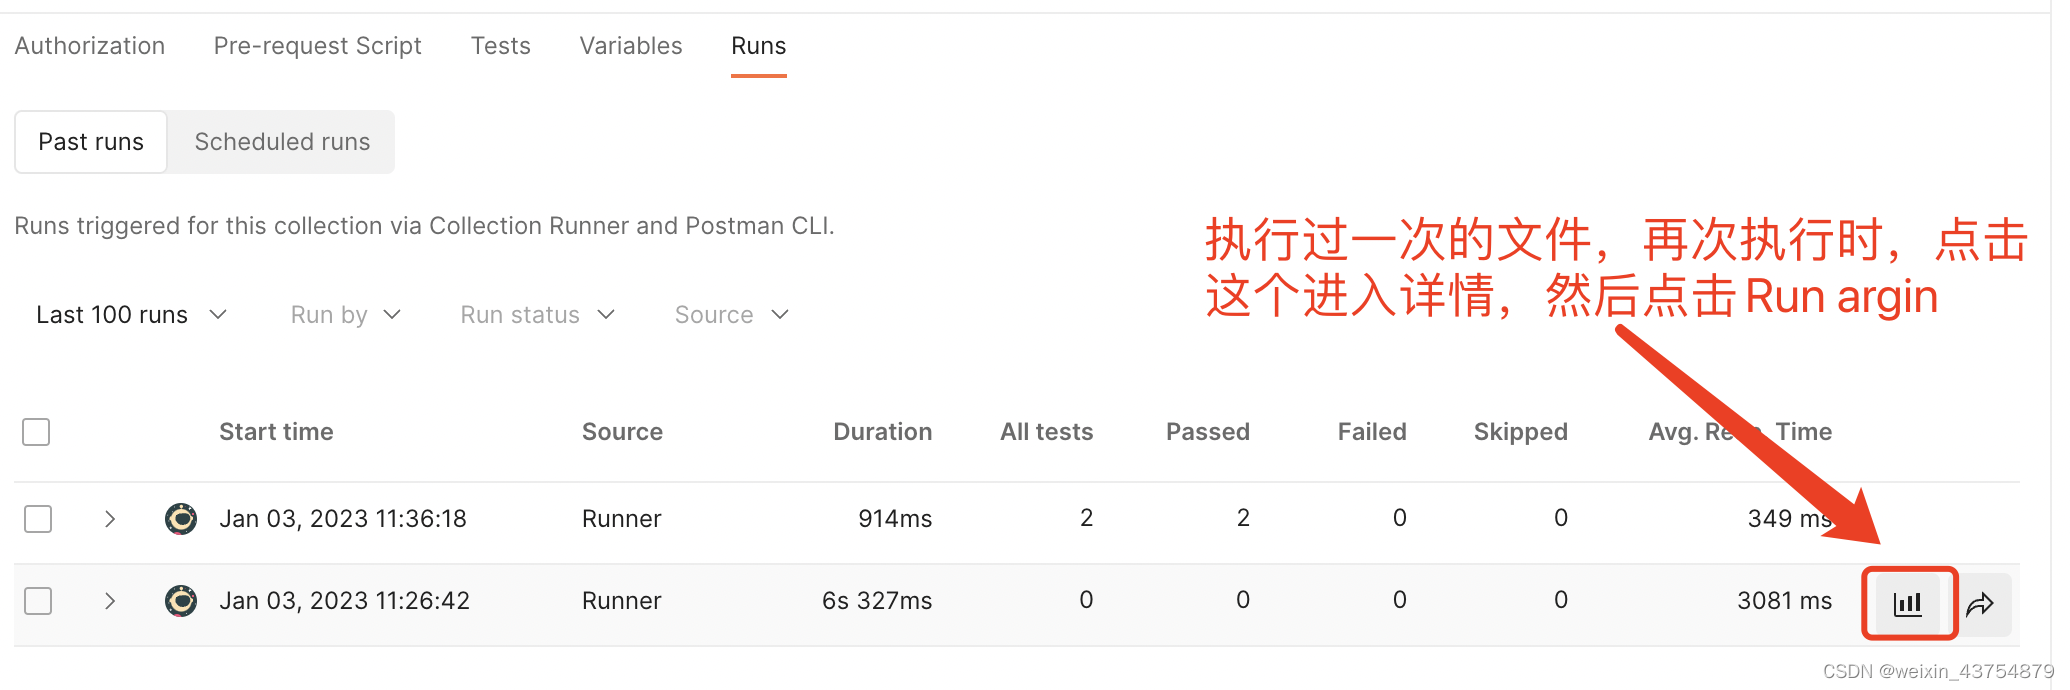Image resolution: width=2070 pixels, height=690 pixels.
Task: Select the Past runs button
Action: tap(91, 142)
